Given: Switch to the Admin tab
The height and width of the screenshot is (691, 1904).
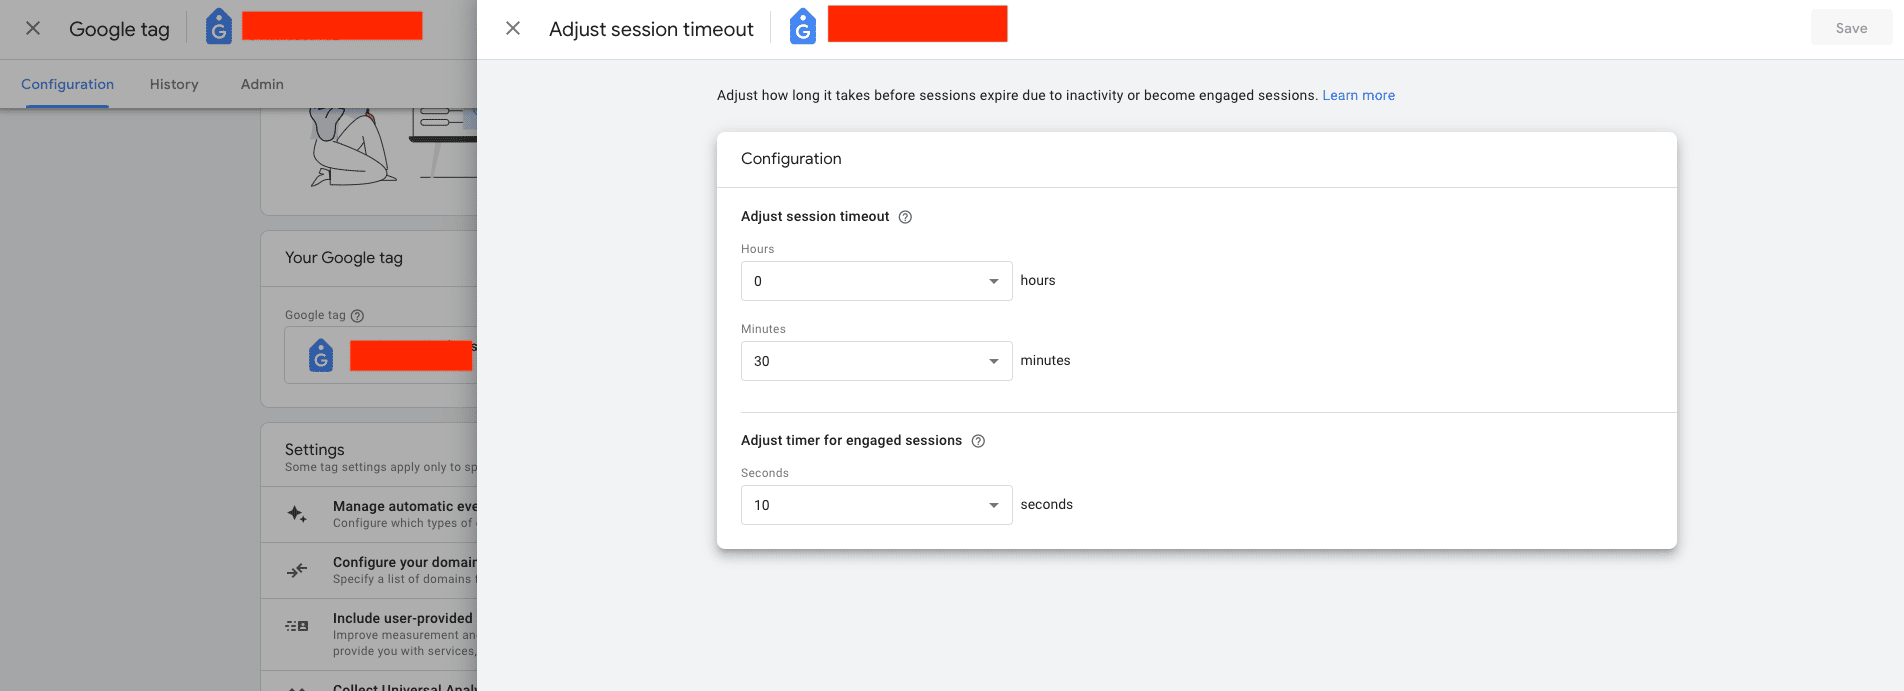Looking at the screenshot, I should pyautogui.click(x=262, y=84).
